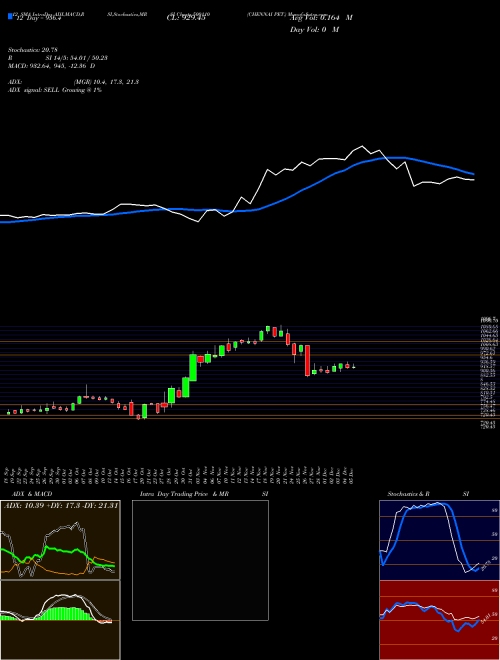Open the ADX indicator chart thumbnail
The width and height of the screenshot is (500, 660).
60,540
